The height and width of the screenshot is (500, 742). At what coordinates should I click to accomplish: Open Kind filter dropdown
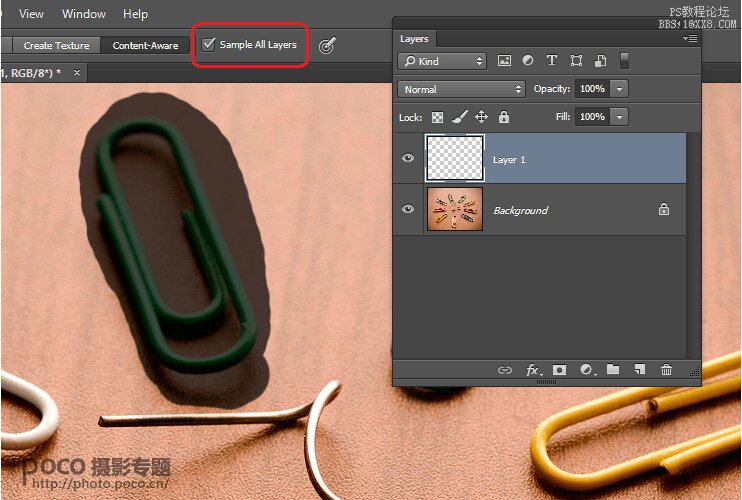pos(442,61)
